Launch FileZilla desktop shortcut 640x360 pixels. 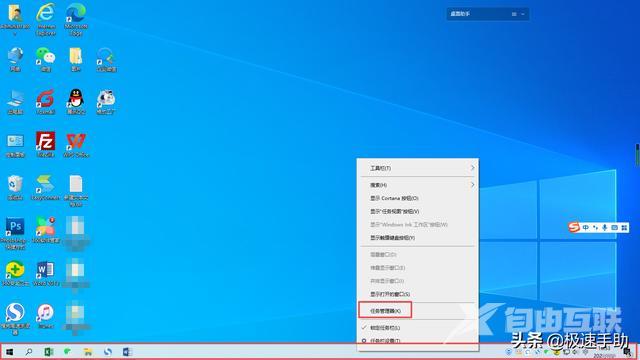coord(45,144)
